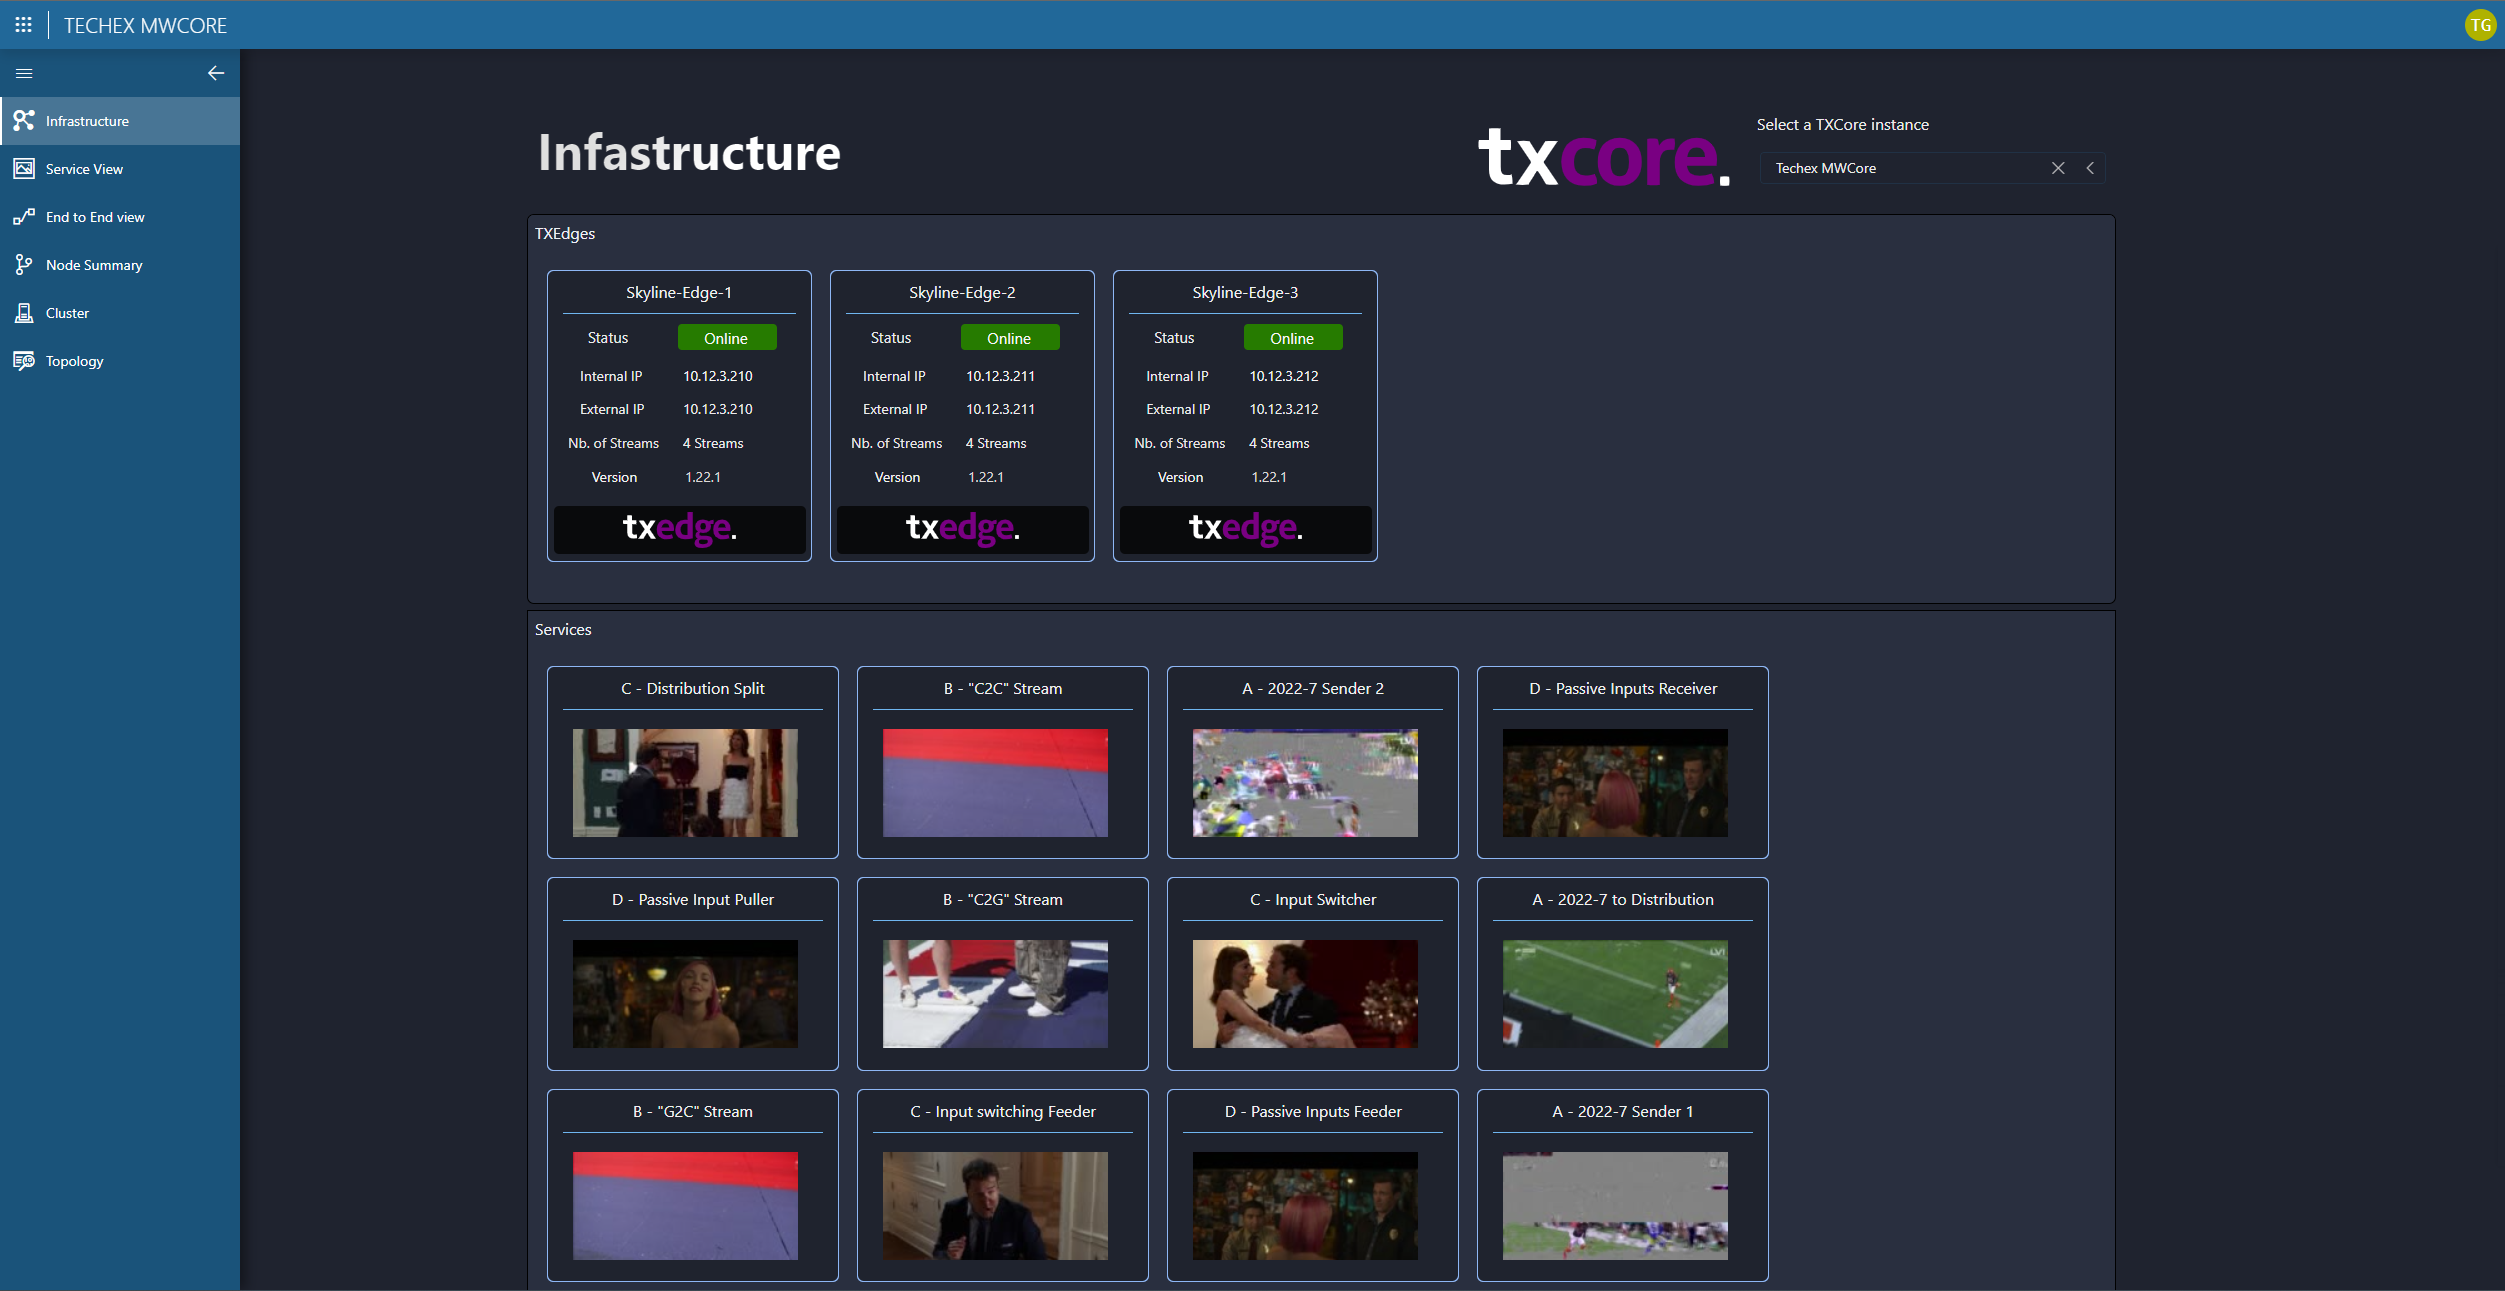Click 'Select a TXCore instance' label

point(1843,124)
